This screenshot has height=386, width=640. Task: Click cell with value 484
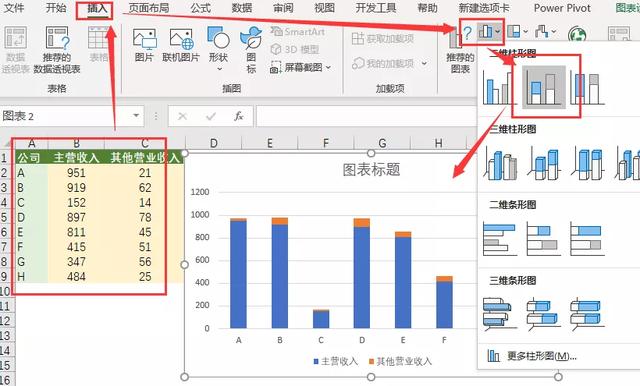[76, 277]
